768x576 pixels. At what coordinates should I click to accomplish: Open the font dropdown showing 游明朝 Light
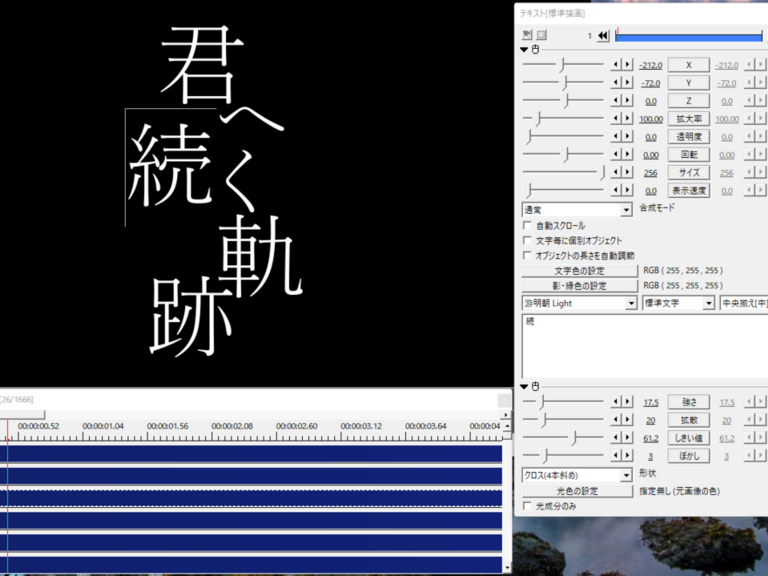pos(579,303)
